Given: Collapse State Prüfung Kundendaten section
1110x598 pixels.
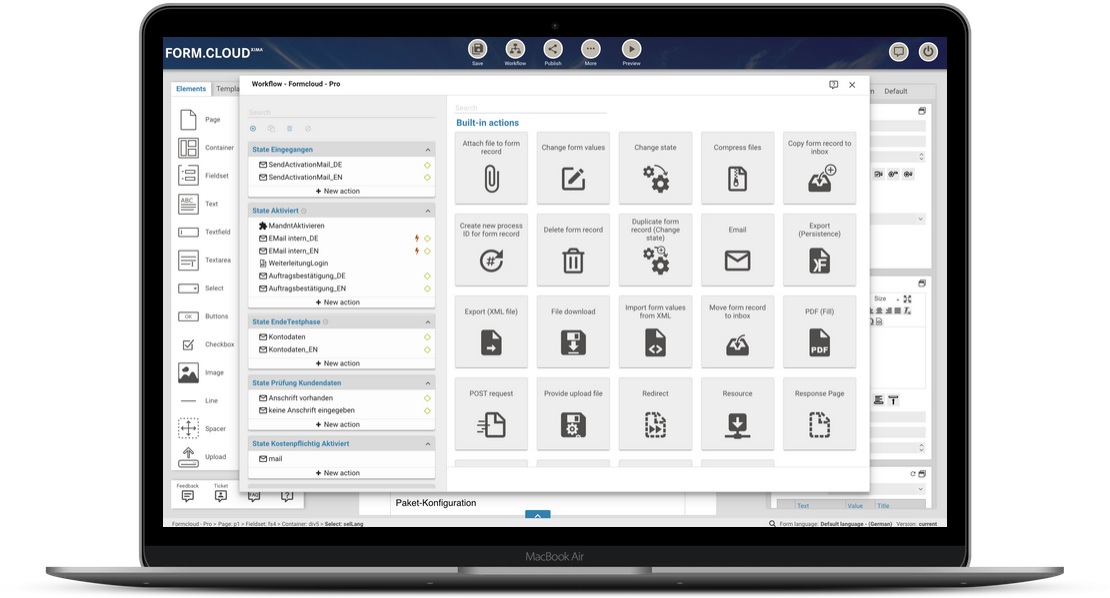Looking at the screenshot, I should 428,383.
